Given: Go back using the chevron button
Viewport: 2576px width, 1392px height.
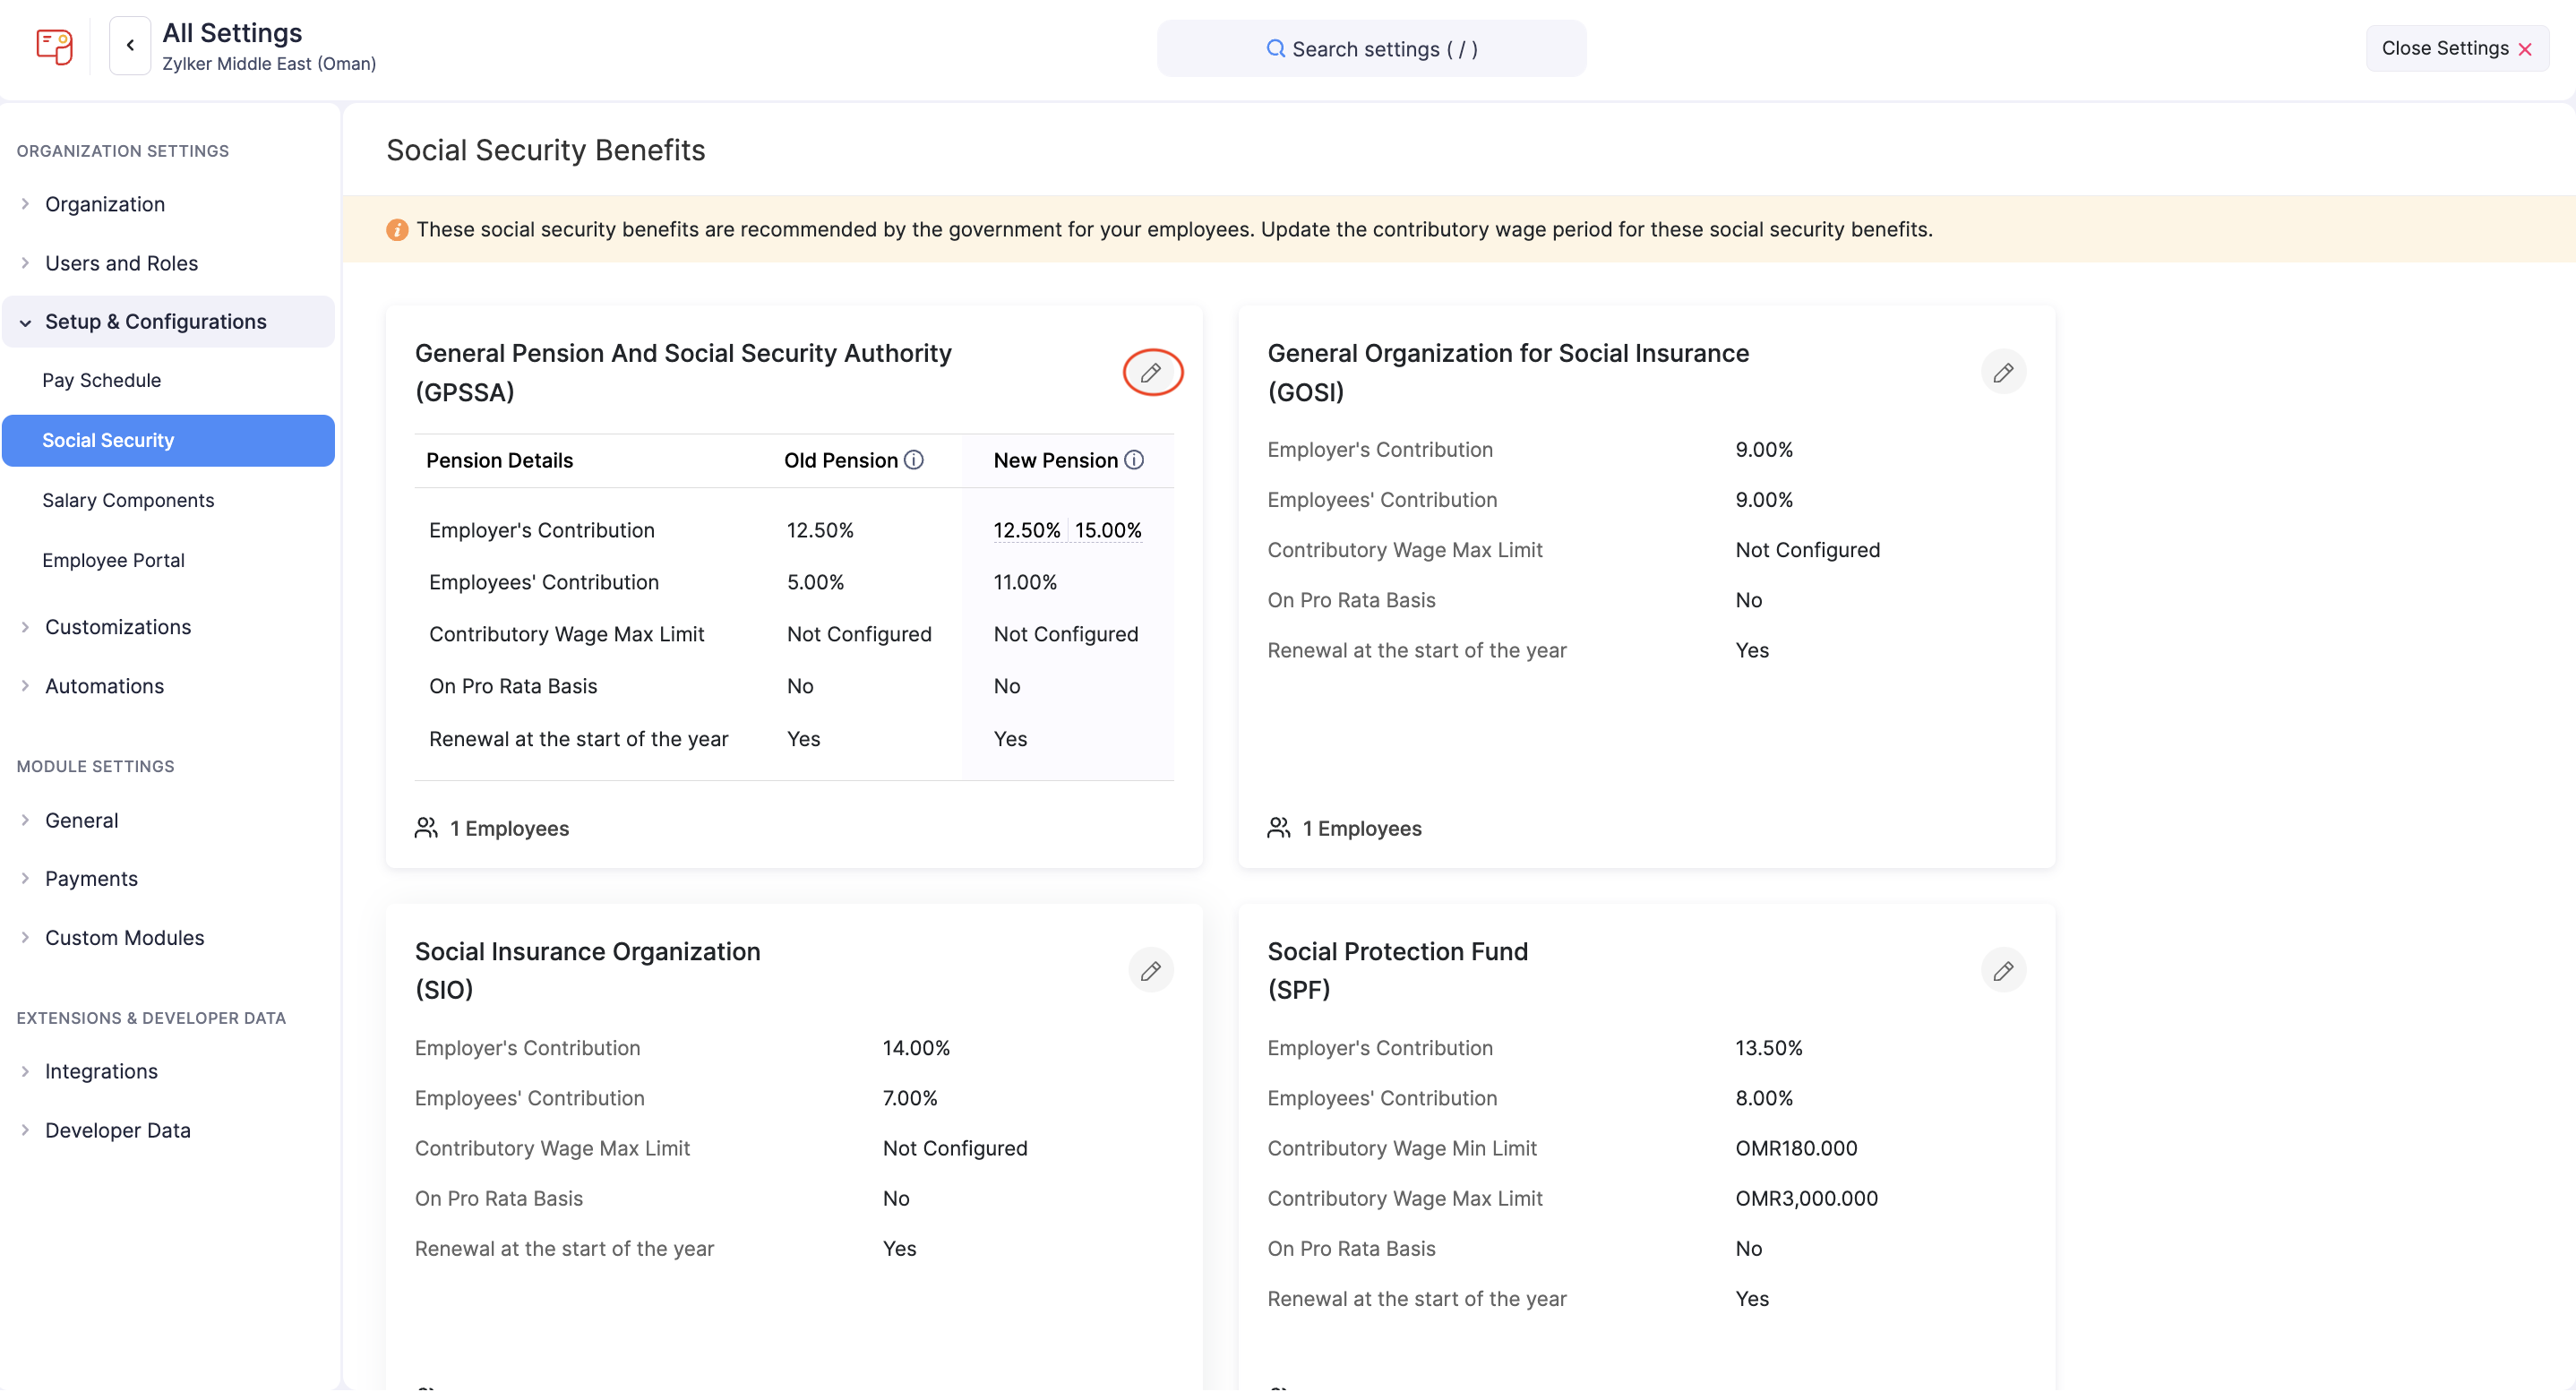Looking at the screenshot, I should click(x=130, y=46).
